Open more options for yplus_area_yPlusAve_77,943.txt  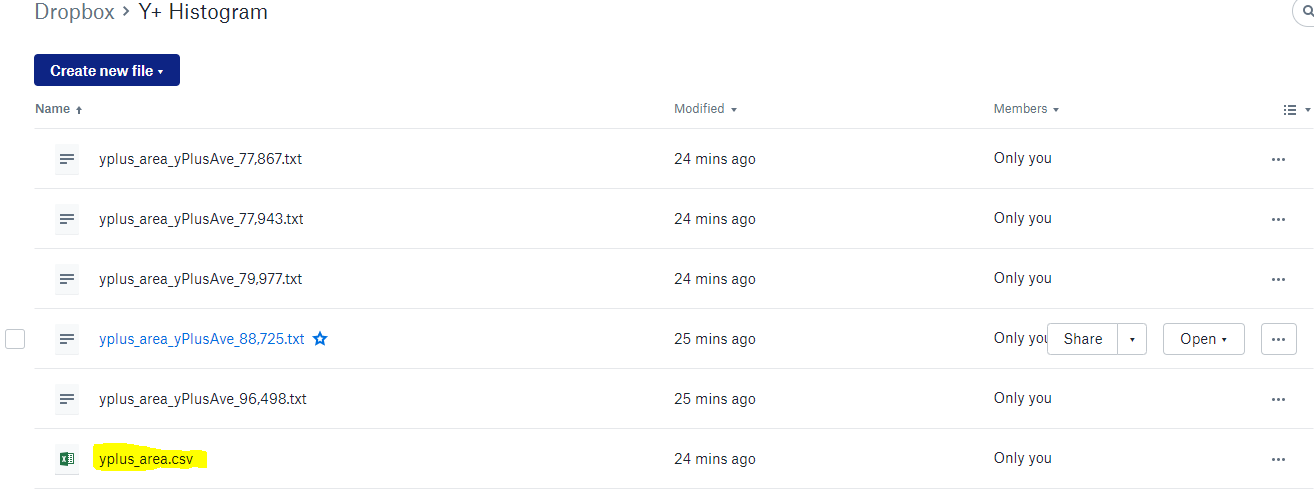click(x=1278, y=219)
